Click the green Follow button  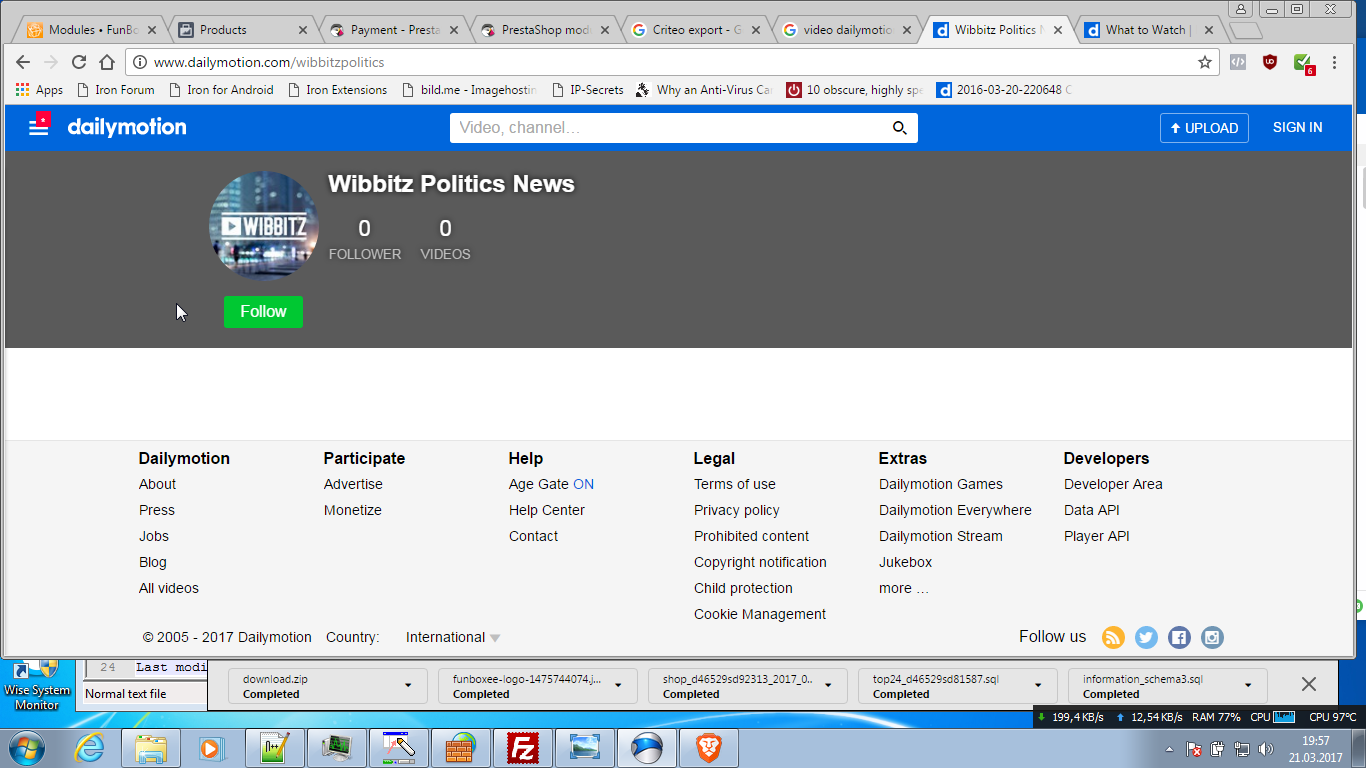click(263, 311)
